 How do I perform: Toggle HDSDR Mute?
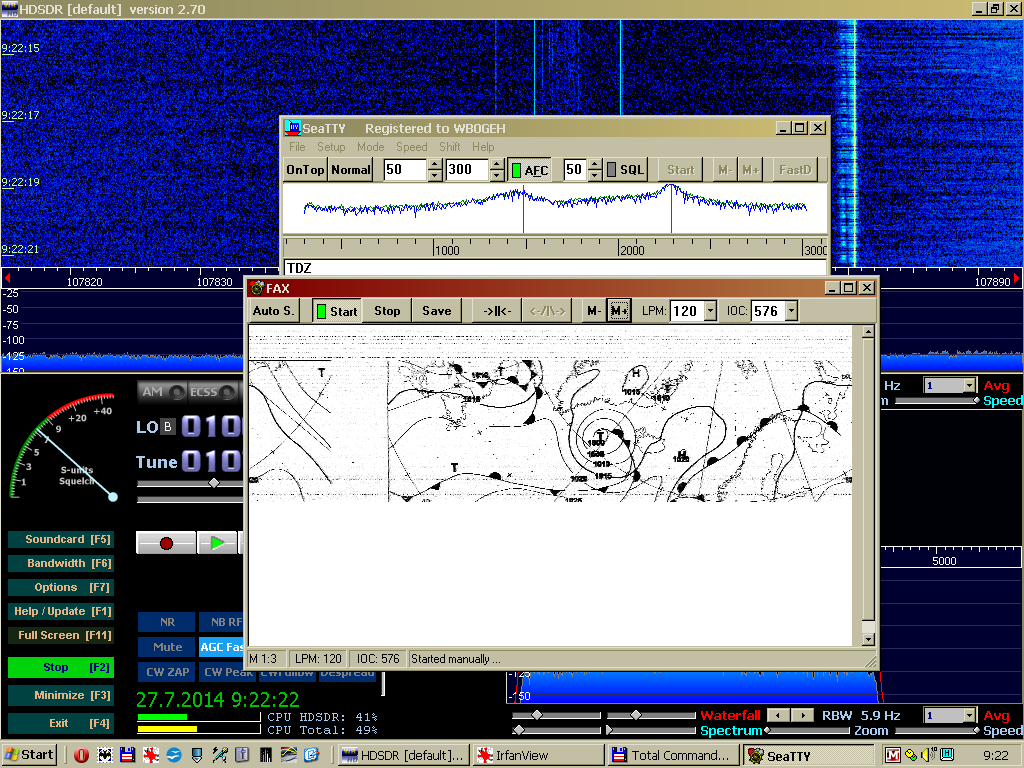[x=167, y=647]
